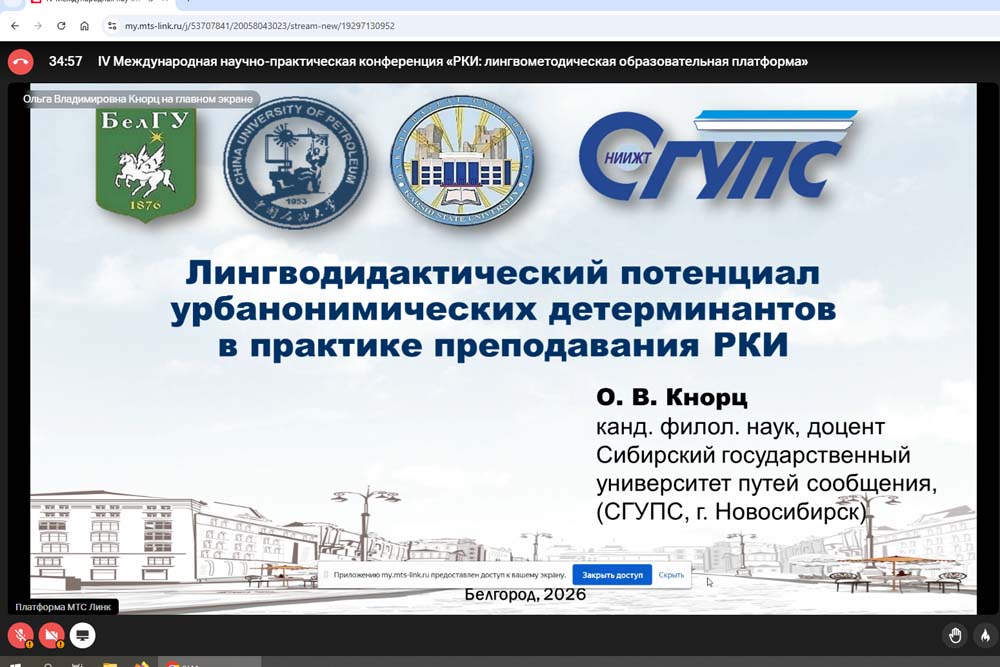Click the shared presentation slide on main screen

(503, 349)
